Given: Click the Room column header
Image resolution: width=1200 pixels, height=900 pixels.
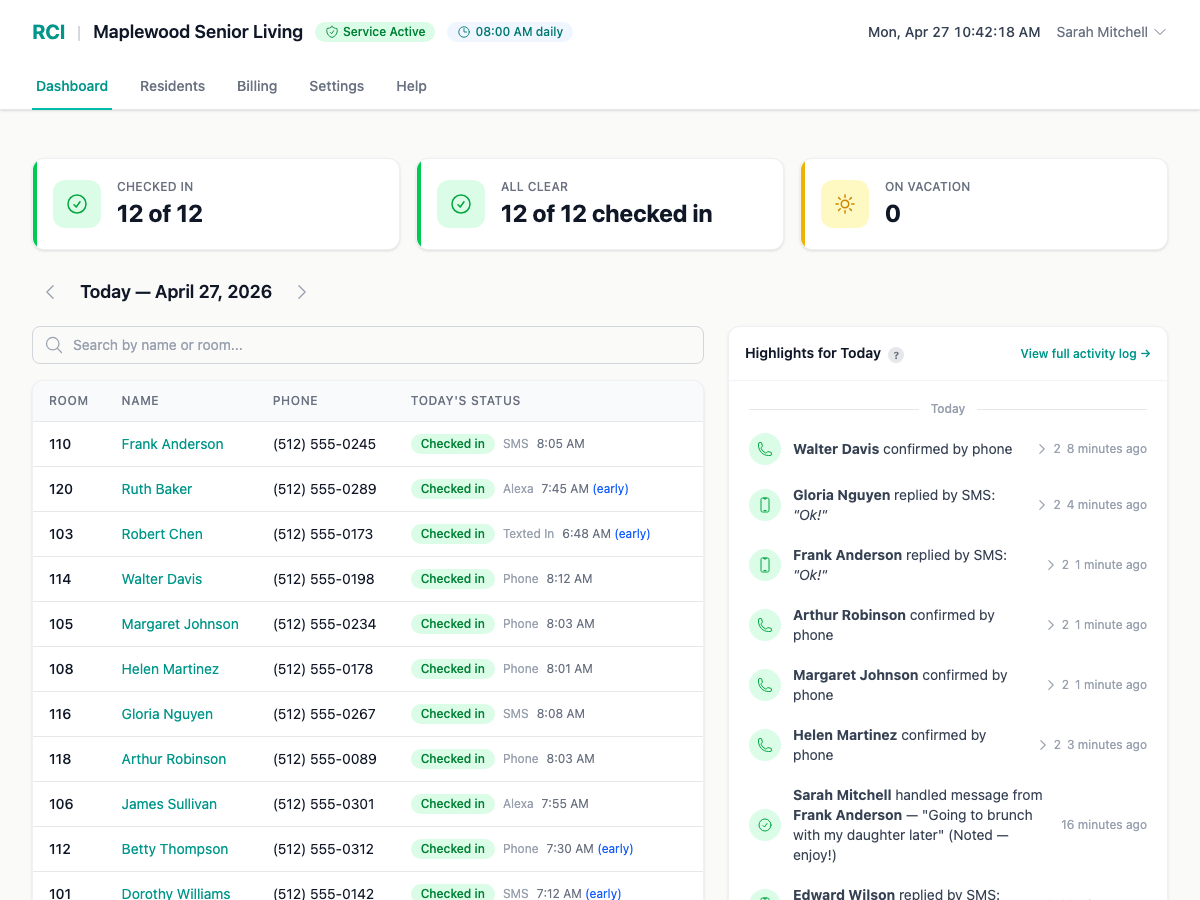Looking at the screenshot, I should click(69, 401).
